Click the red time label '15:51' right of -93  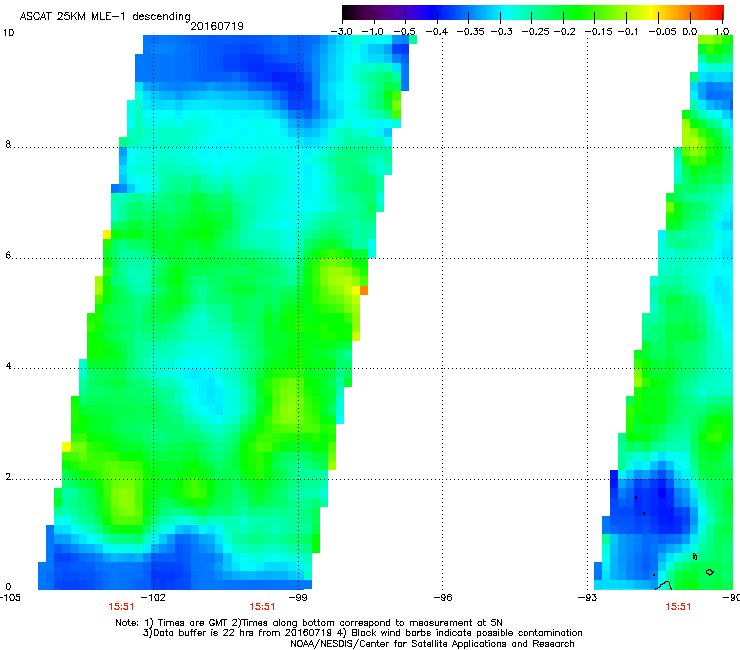coord(678,607)
